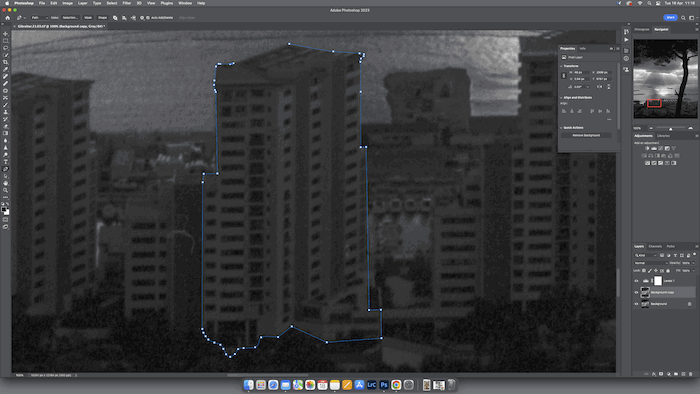Hide the Background copy layer
700x394 pixels.
coord(637,292)
